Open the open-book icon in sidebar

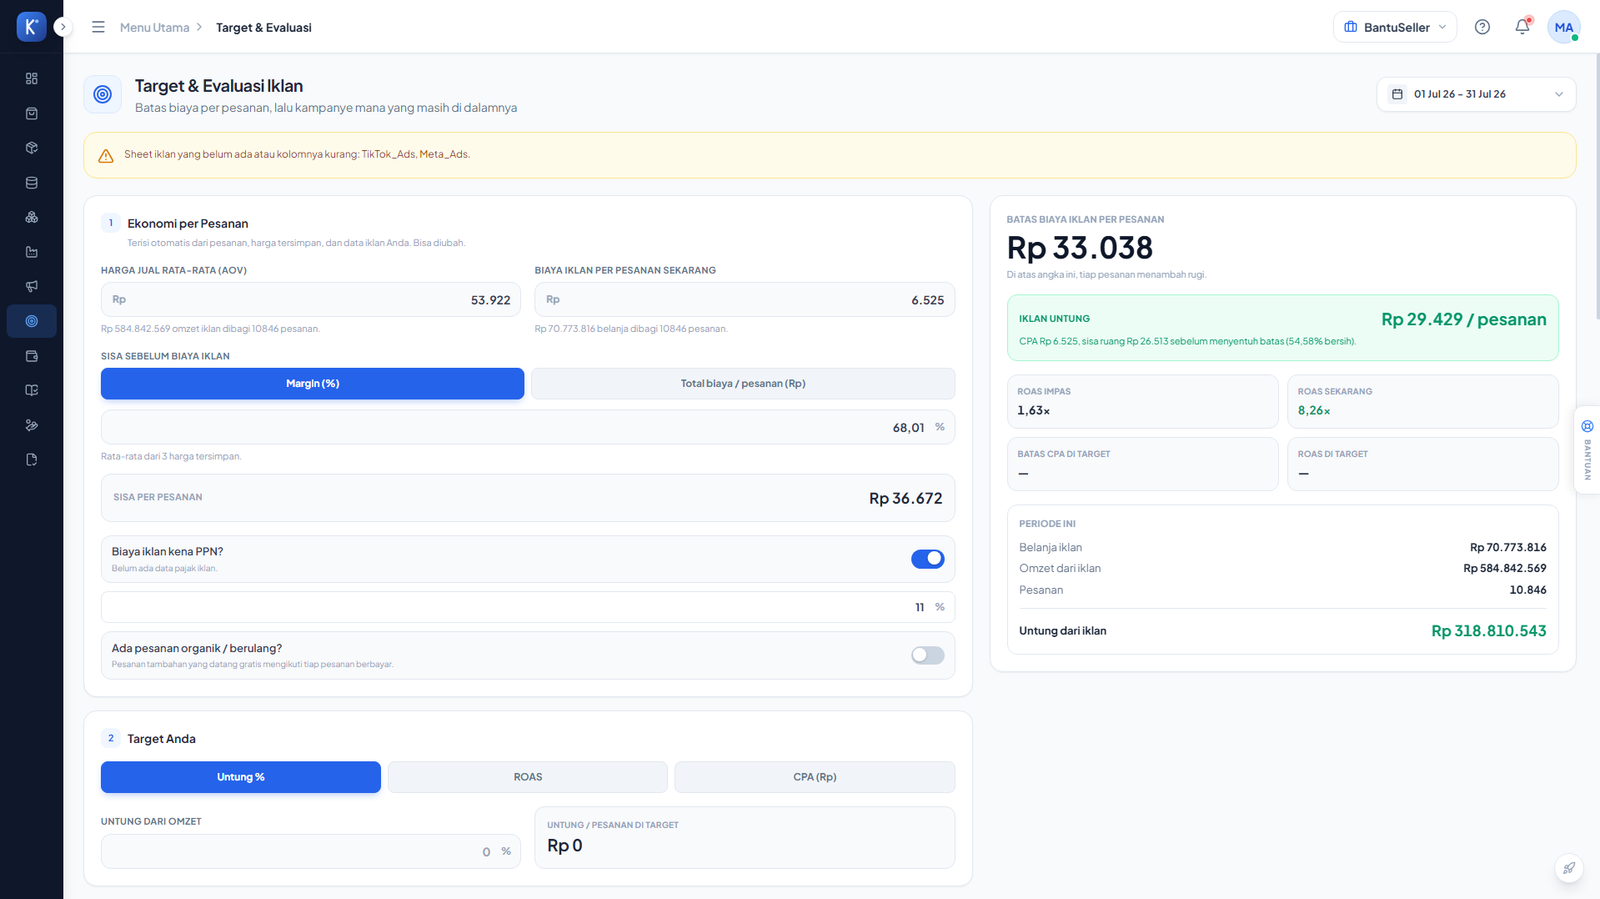(31, 390)
